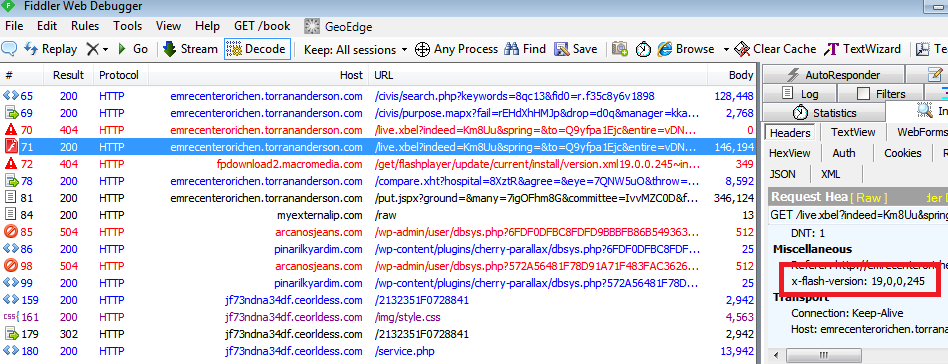Switch to the AutoResponder tab
This screenshot has height=364, width=948.
(833, 75)
